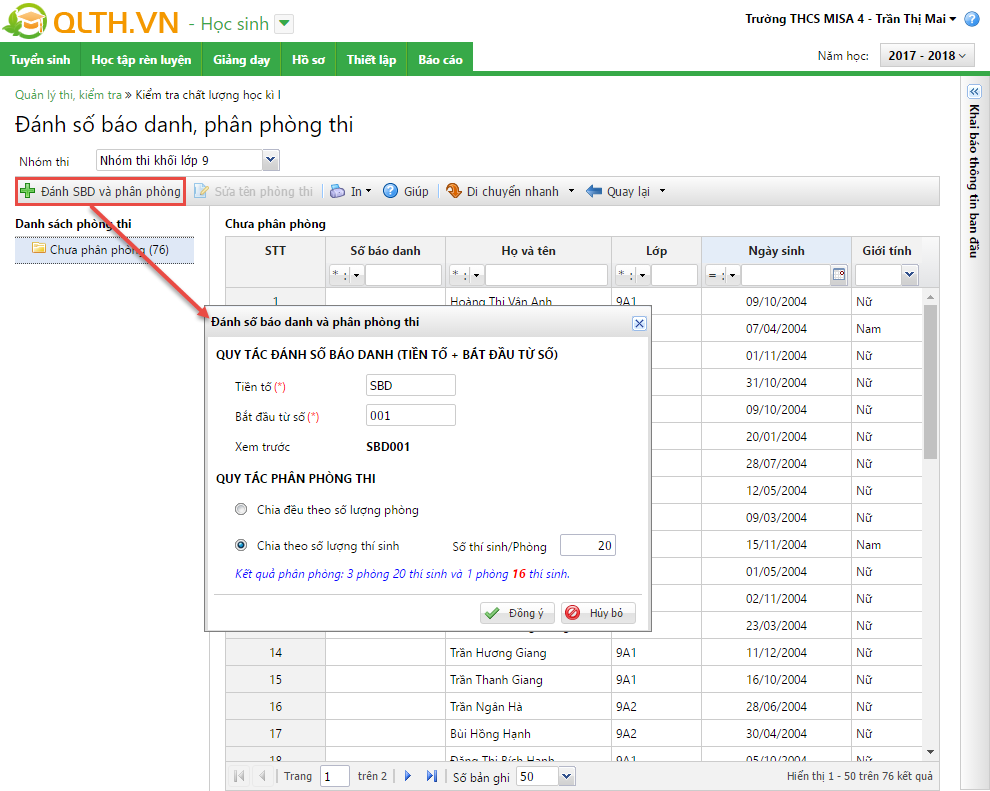
Task: Open the Học sinh module dropdown
Action: click(x=285, y=24)
